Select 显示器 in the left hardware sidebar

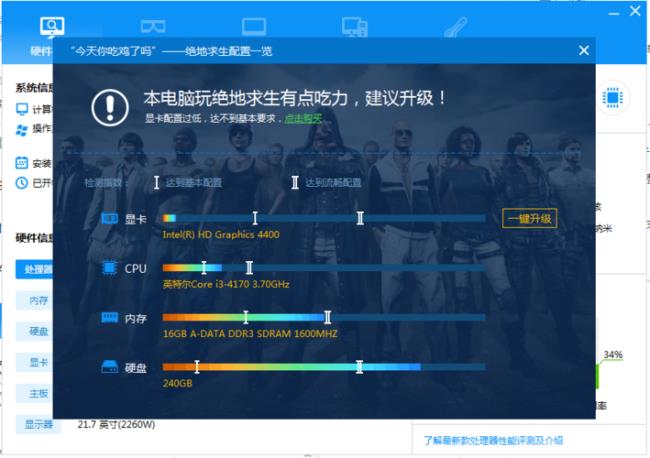[38, 424]
